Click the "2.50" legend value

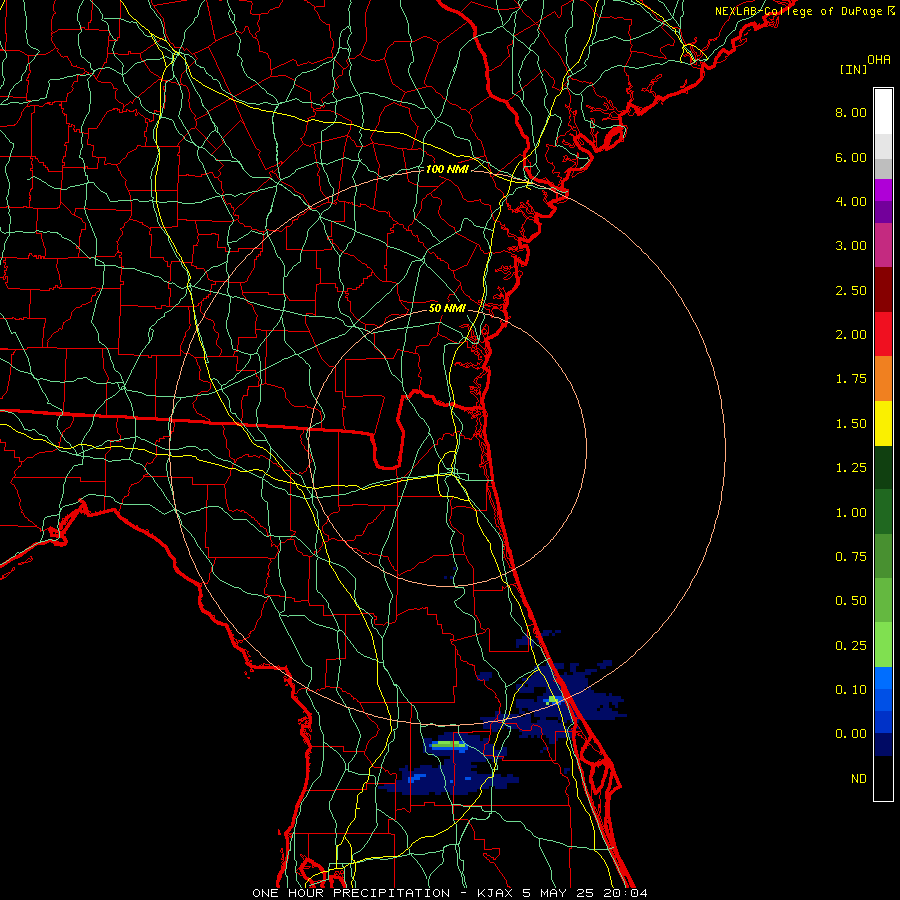pos(851,290)
